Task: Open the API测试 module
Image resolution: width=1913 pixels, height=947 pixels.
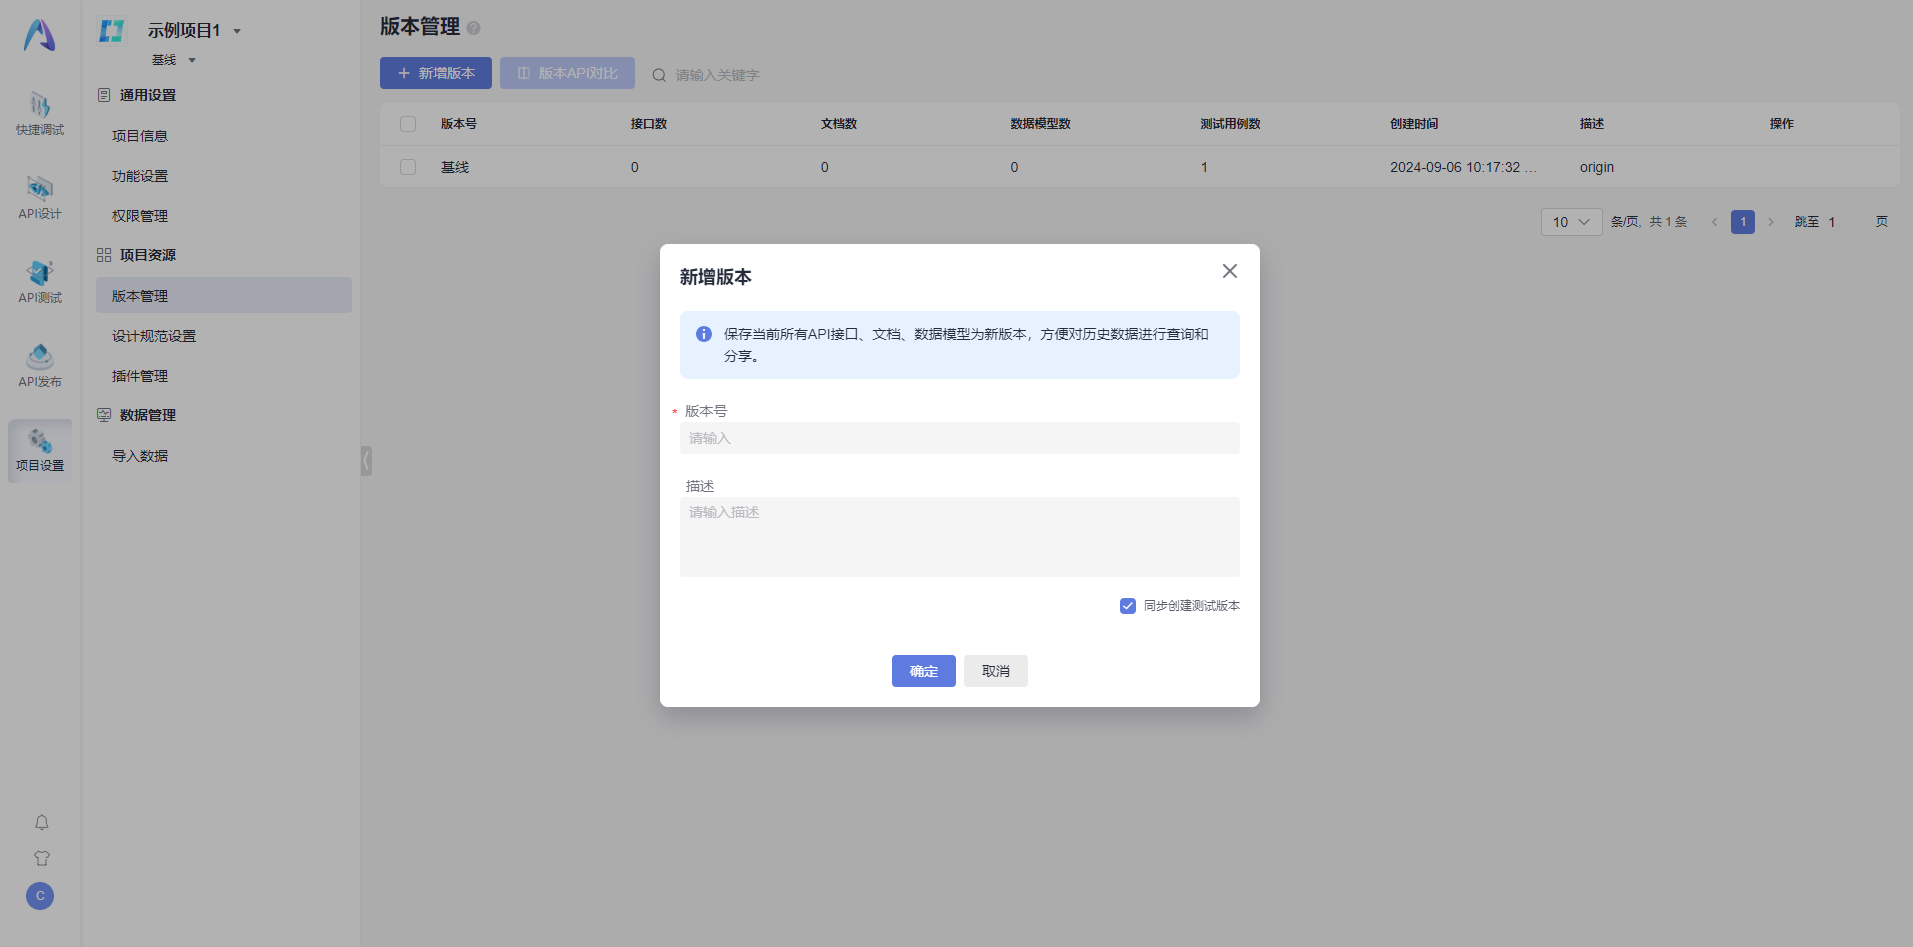Action: pos(40,282)
